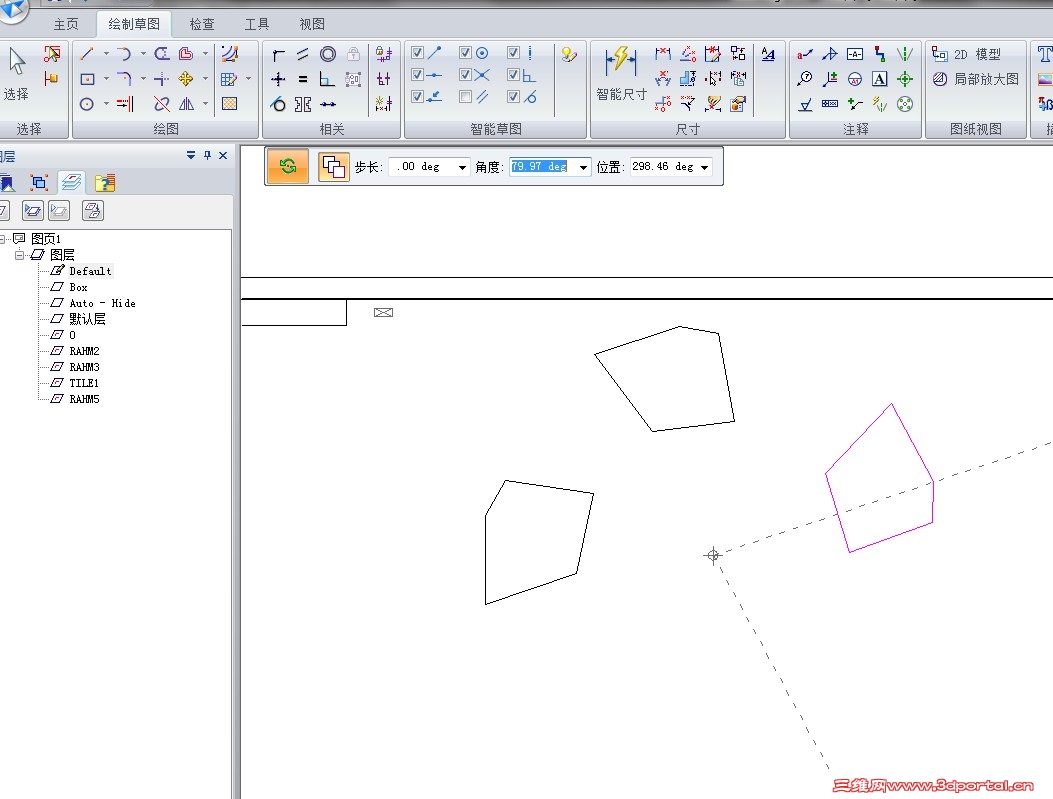Switch to the 检查 tab
The height and width of the screenshot is (799, 1053).
201,24
